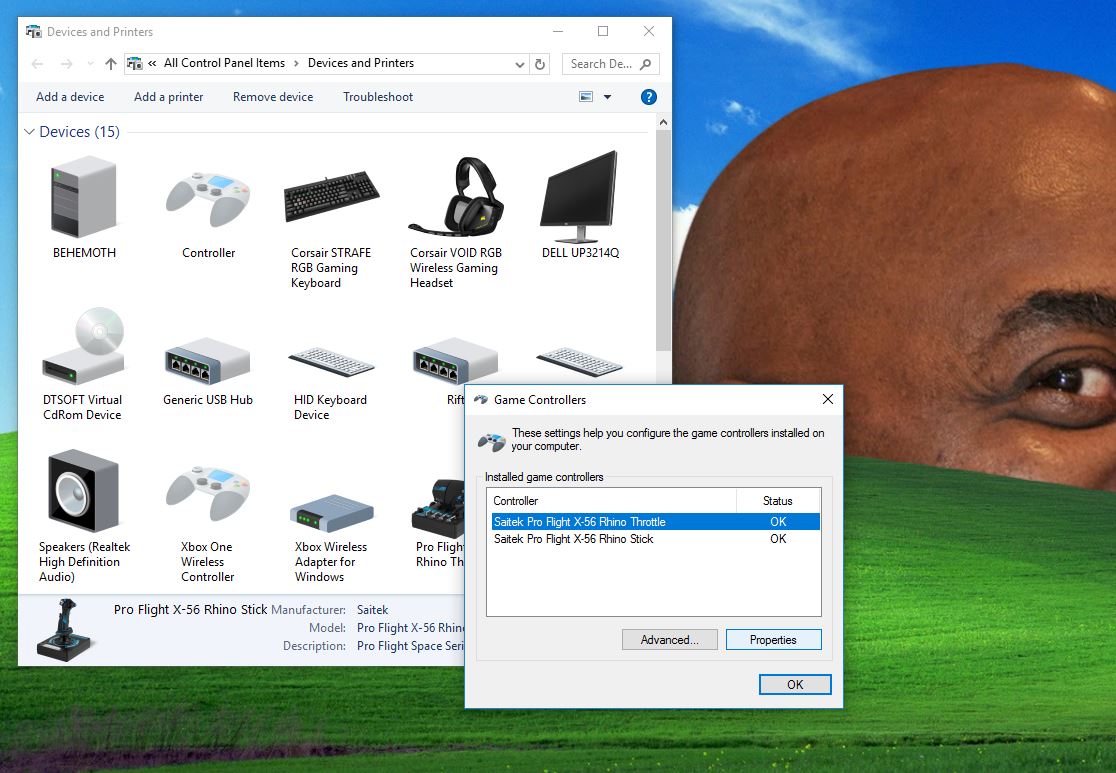This screenshot has width=1116, height=773.
Task: Open Advanced settings in Game Controllers
Action: pyautogui.click(x=670, y=640)
